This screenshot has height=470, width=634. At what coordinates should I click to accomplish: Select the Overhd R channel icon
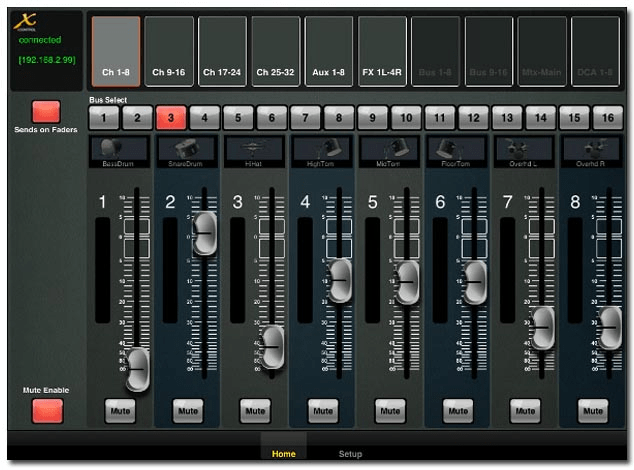tap(592, 152)
